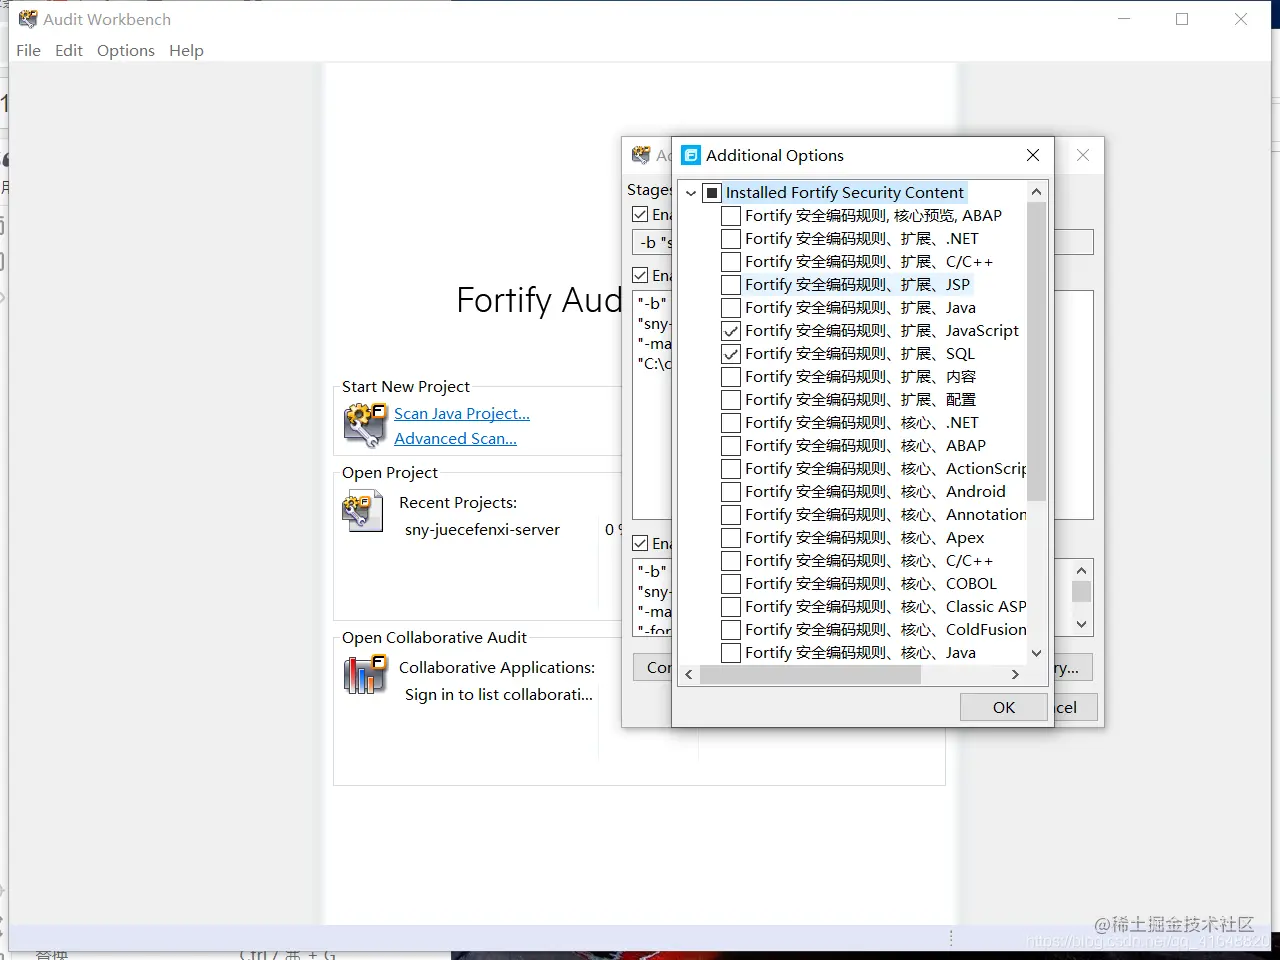The image size is (1280, 960).
Task: Collapse the Installed Fortify Security Content tree
Action: coord(690,193)
